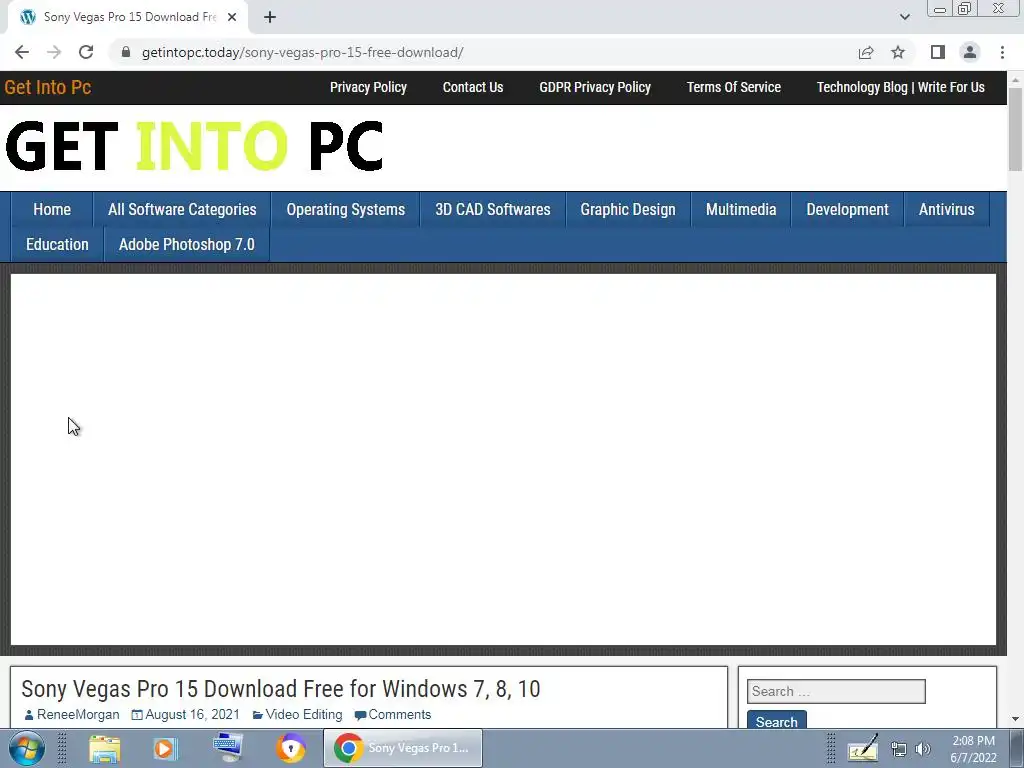Screen dimensions: 1024x768
Task: Open the Privacy Policy page
Action: pyautogui.click(x=368, y=88)
